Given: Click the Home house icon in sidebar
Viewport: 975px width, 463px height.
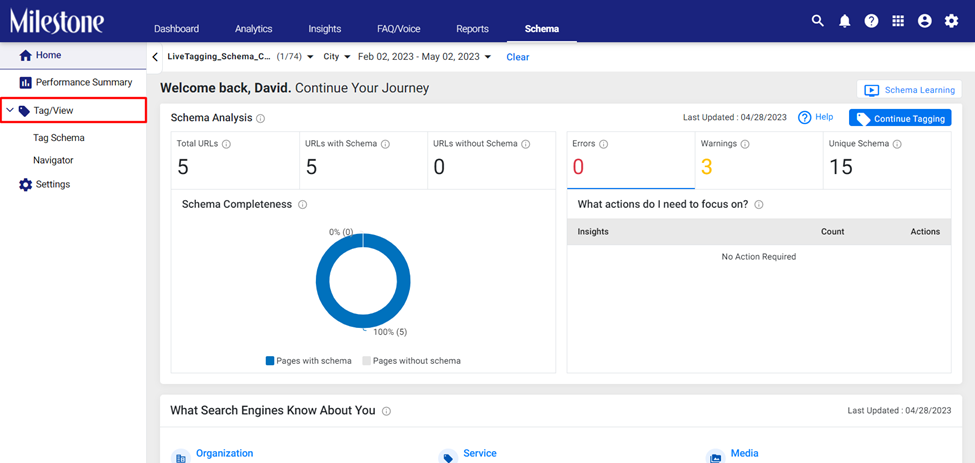Looking at the screenshot, I should point(25,55).
